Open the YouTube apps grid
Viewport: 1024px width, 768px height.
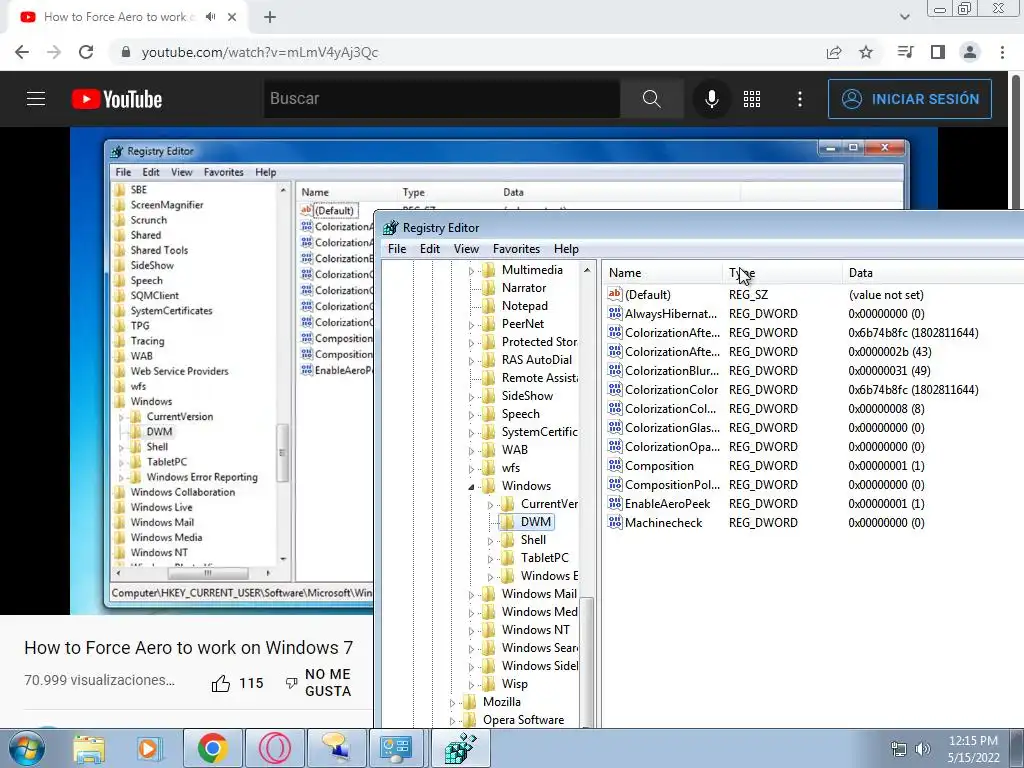pyautogui.click(x=752, y=99)
